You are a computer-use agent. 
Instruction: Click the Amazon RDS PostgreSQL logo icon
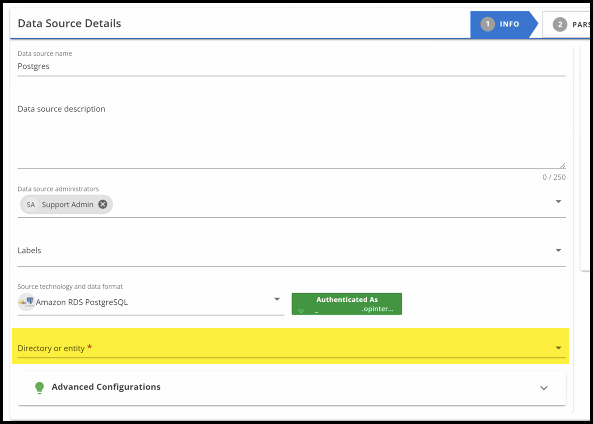click(x=26, y=302)
